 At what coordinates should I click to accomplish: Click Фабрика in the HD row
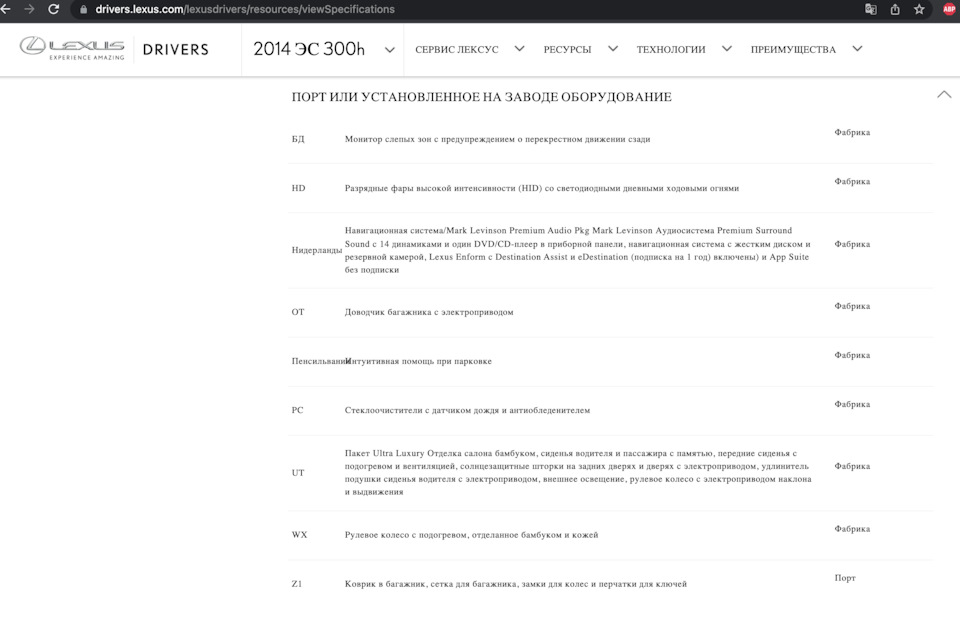click(x=852, y=181)
